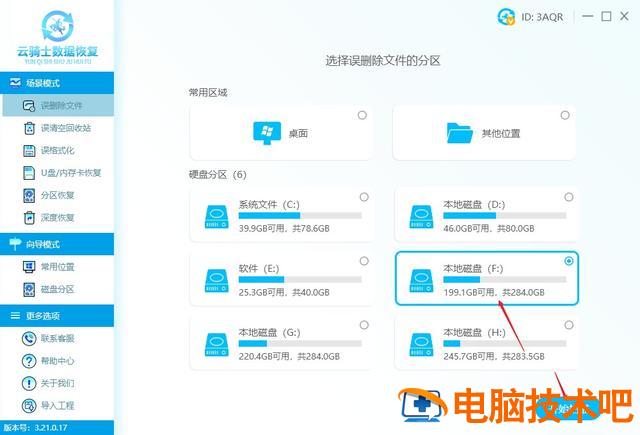Click the 本地磁盘 (F:) drive icon
The width and height of the screenshot is (640, 435).
pyautogui.click(x=422, y=280)
